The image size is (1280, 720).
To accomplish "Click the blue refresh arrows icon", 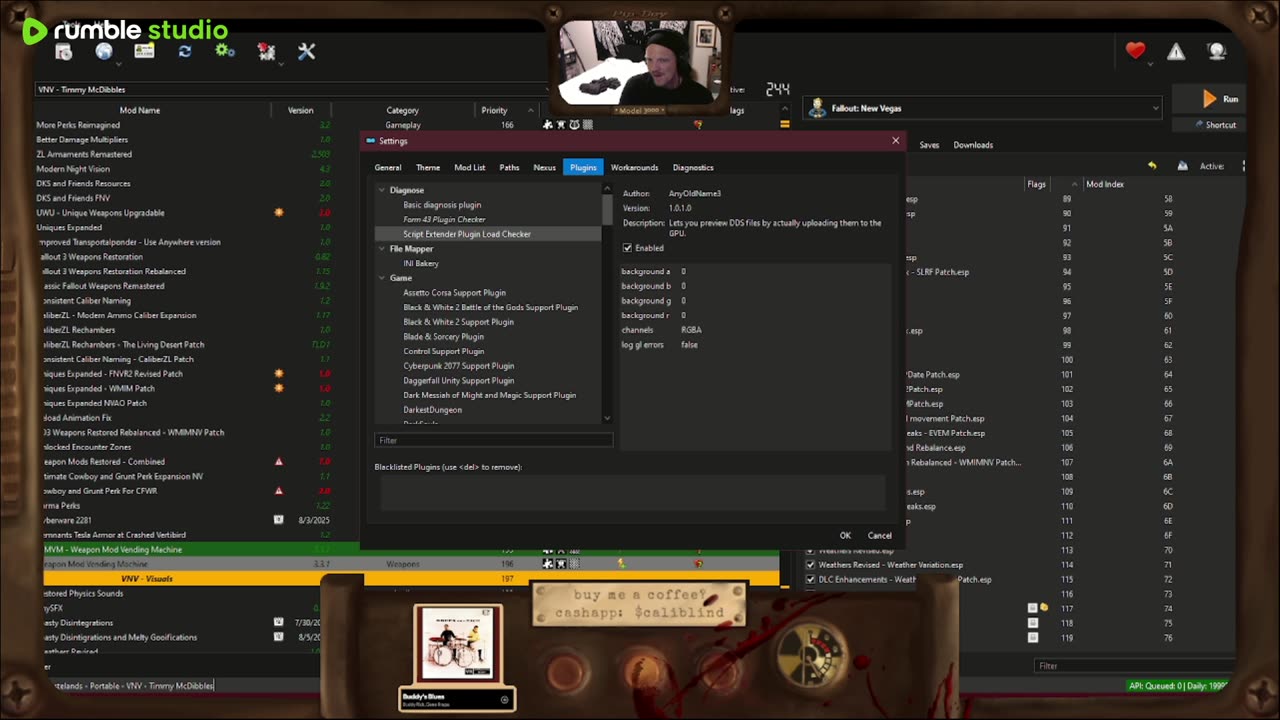I will pos(185,52).
